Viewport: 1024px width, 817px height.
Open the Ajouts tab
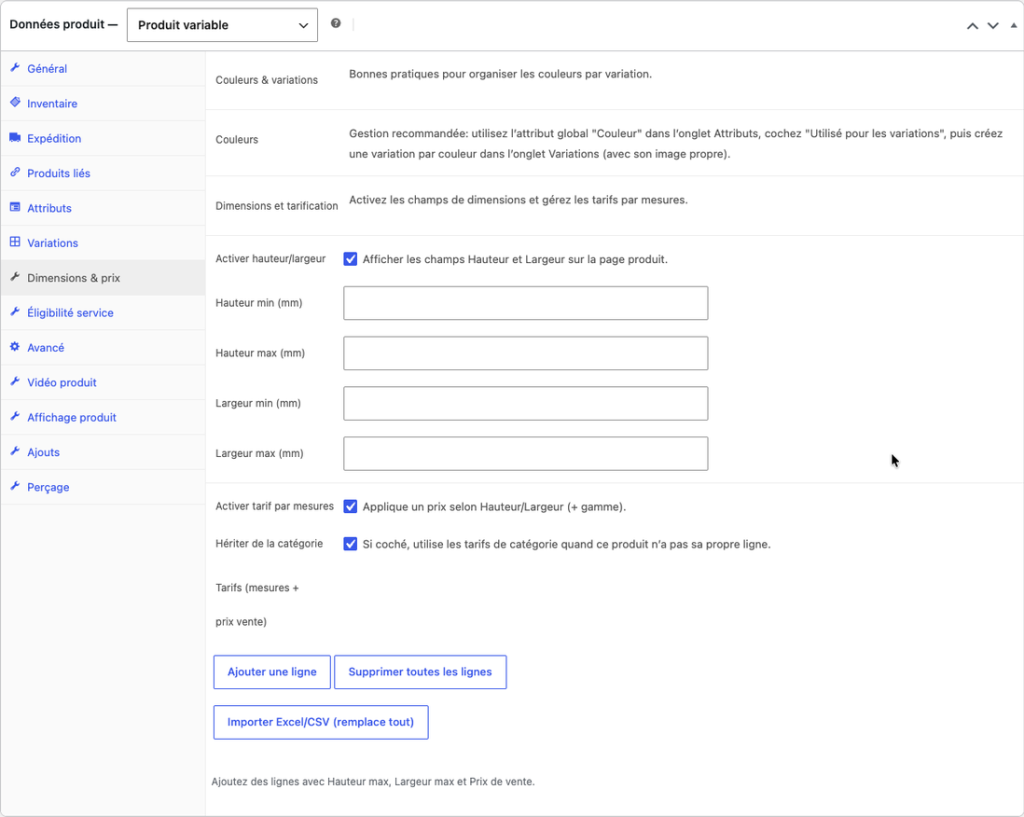tap(103, 452)
